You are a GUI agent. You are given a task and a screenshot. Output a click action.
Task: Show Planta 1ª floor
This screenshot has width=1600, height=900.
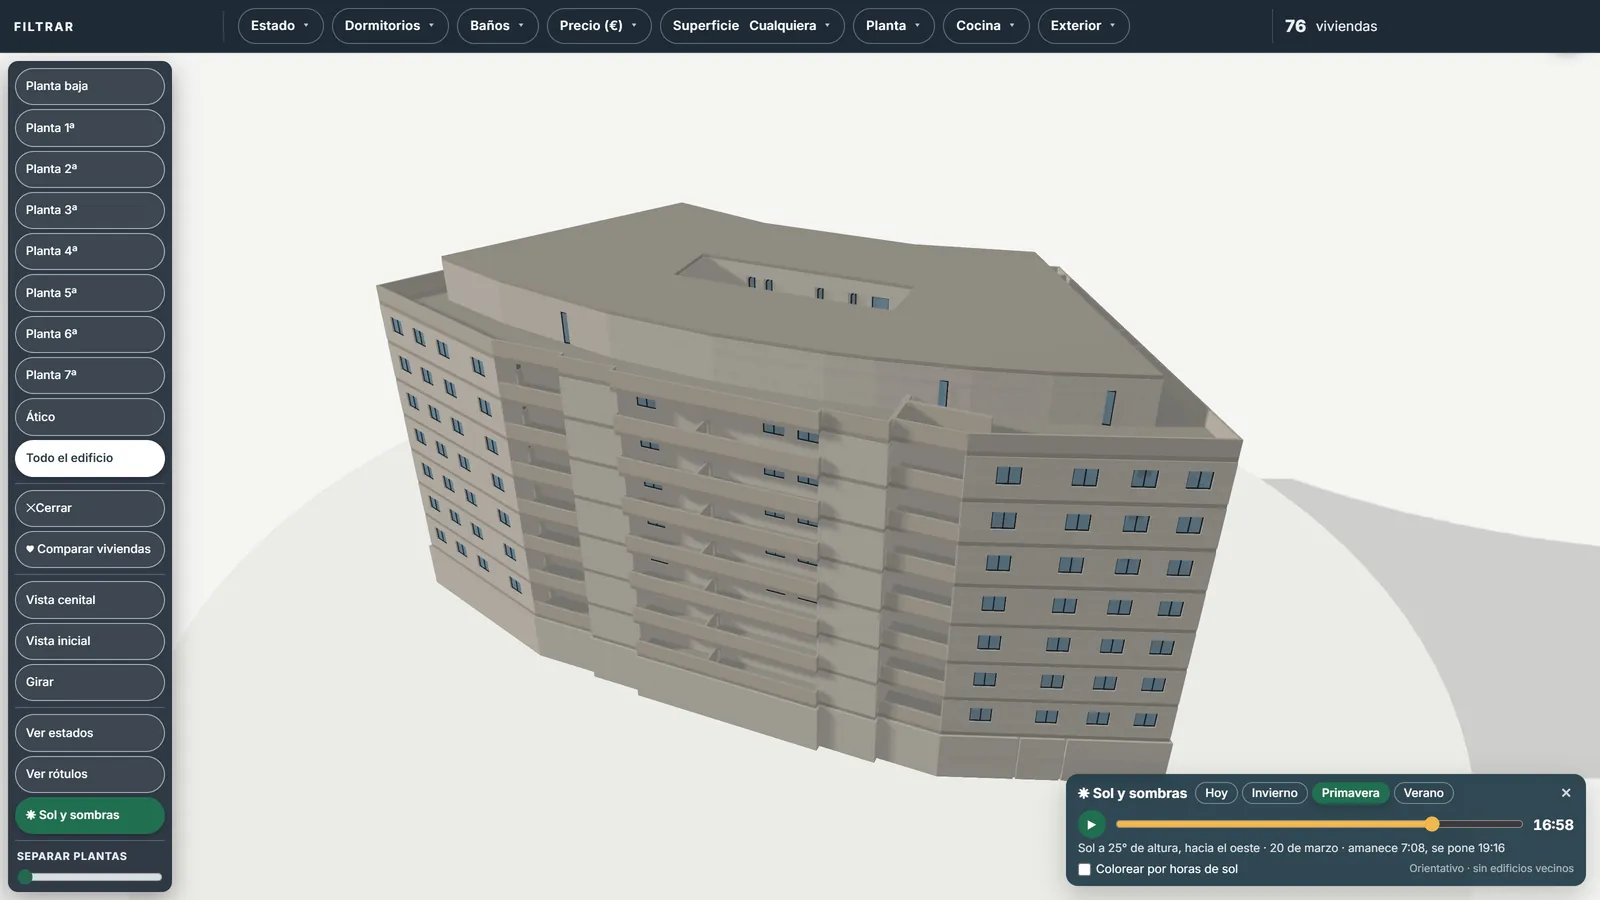90,128
